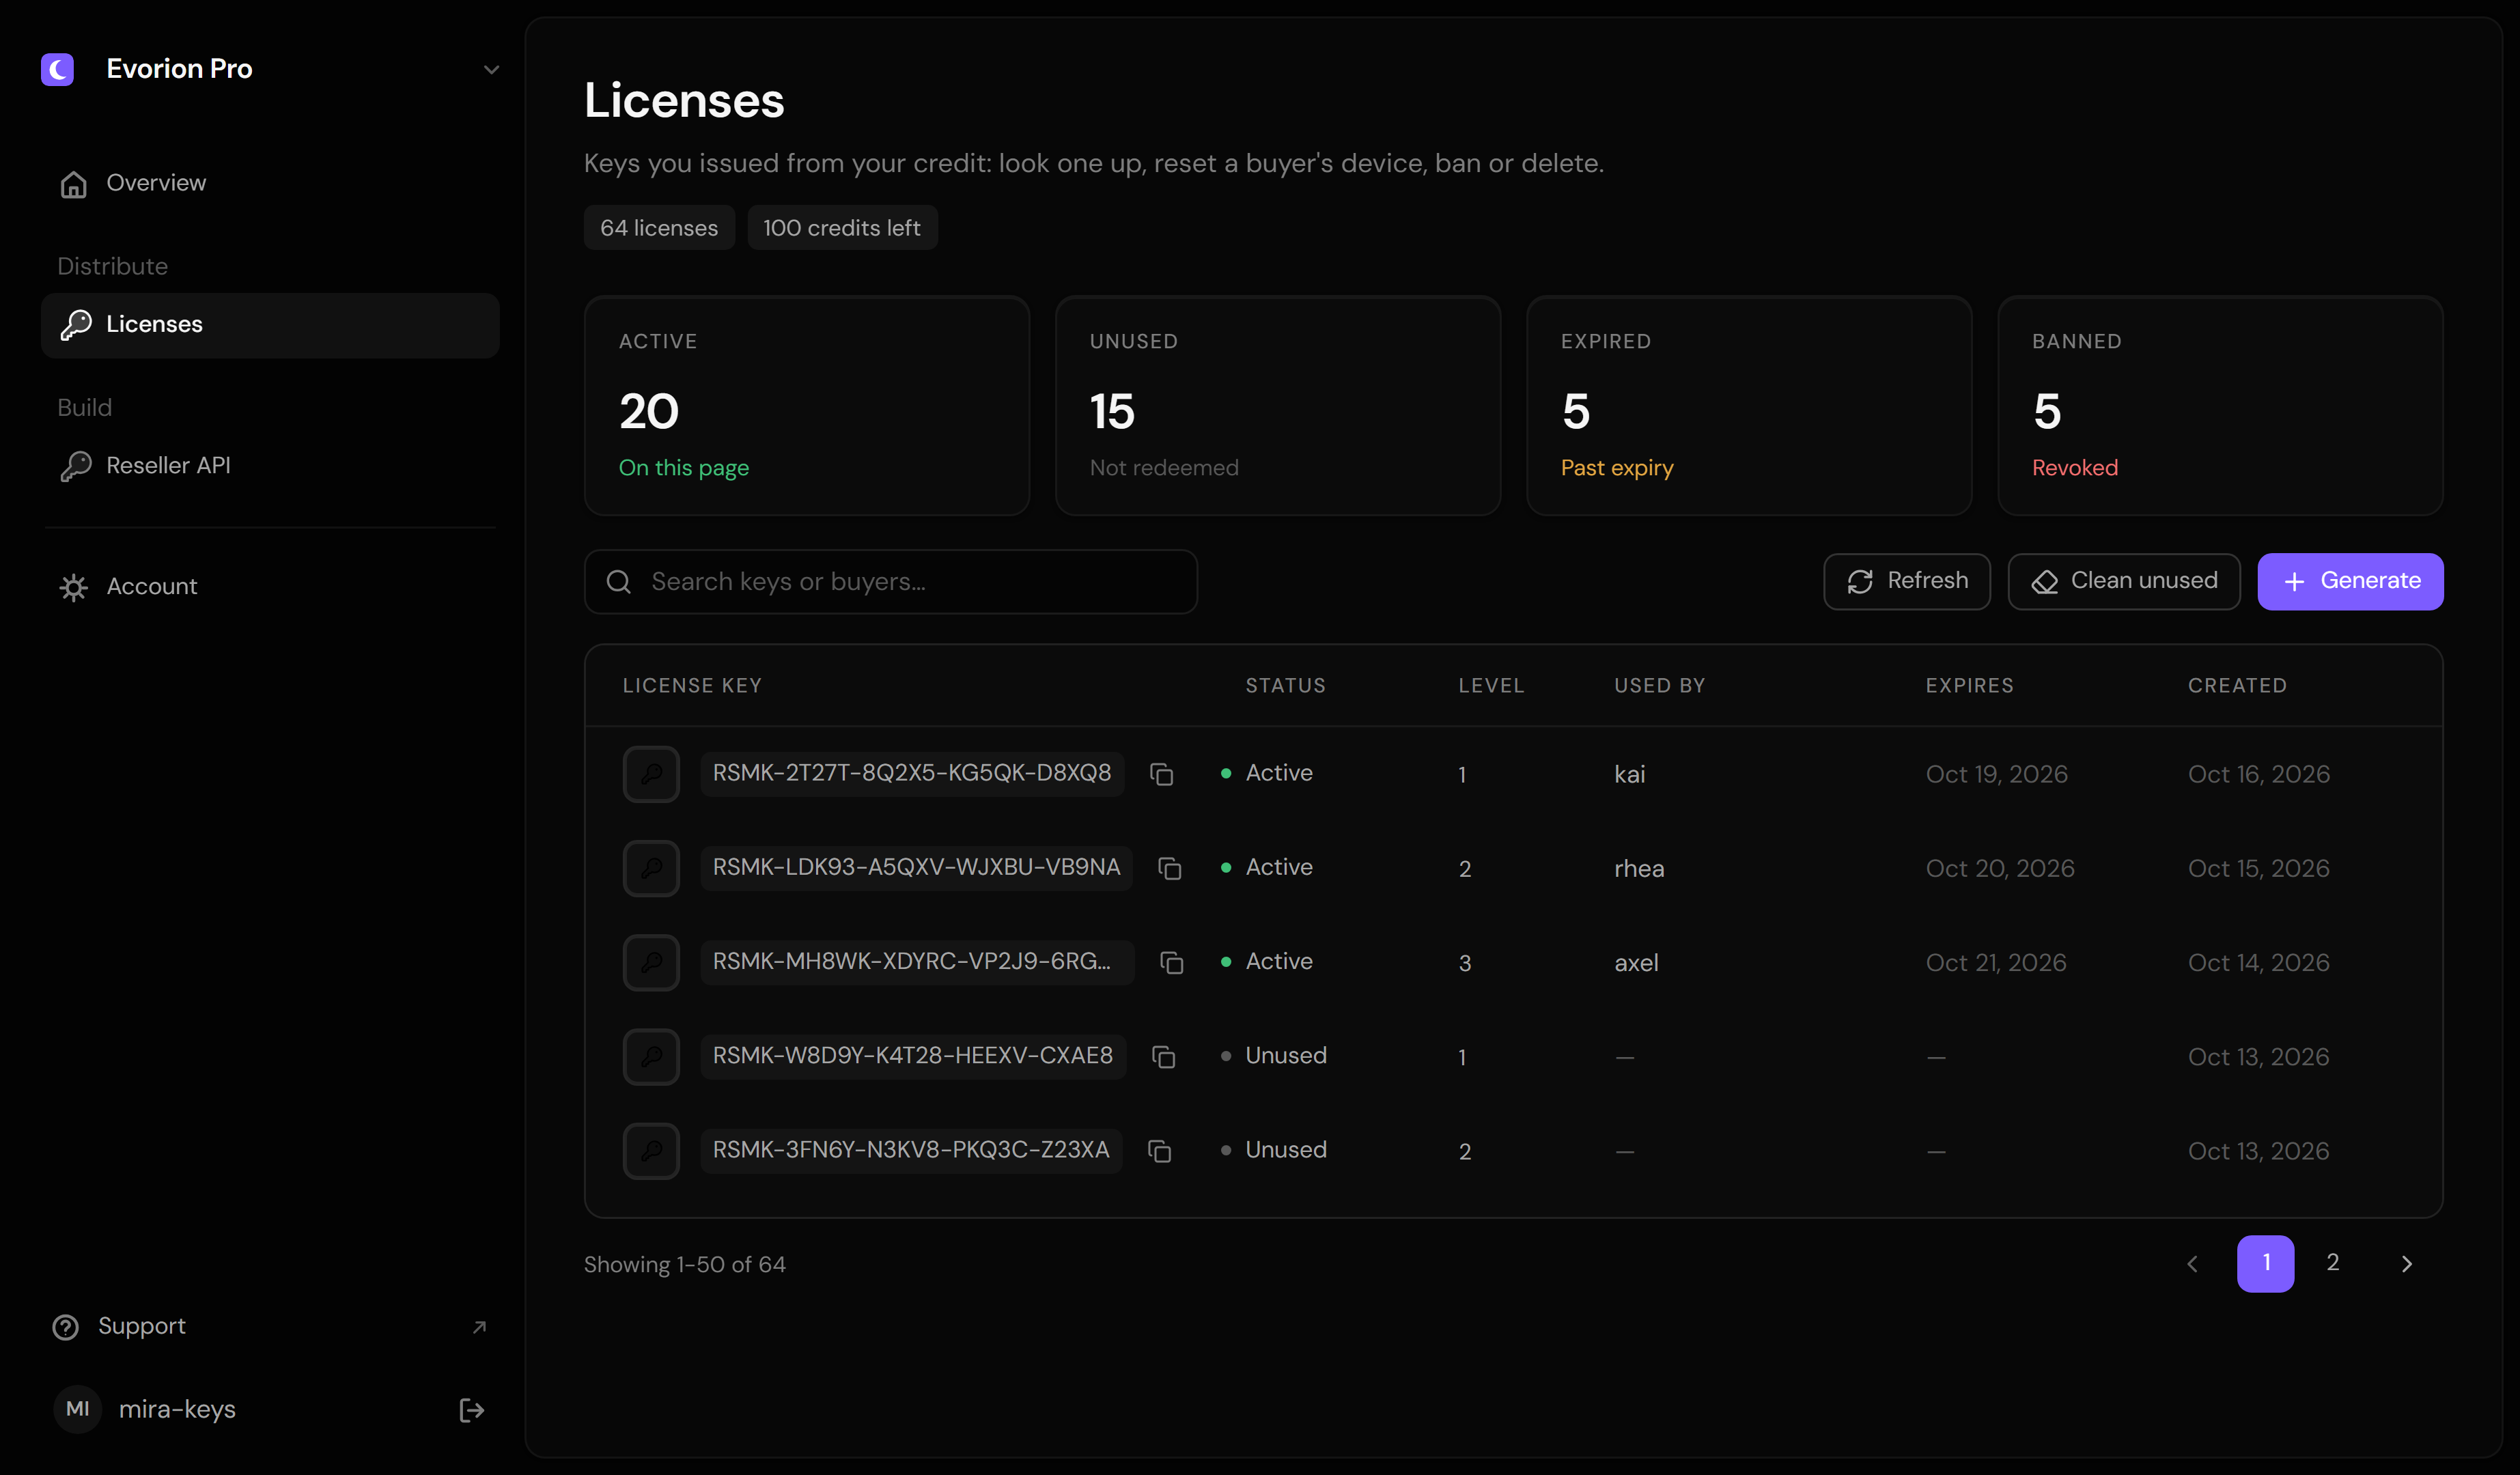2520x1475 pixels.
Task: Click the Reseller API key icon
Action: (x=75, y=466)
